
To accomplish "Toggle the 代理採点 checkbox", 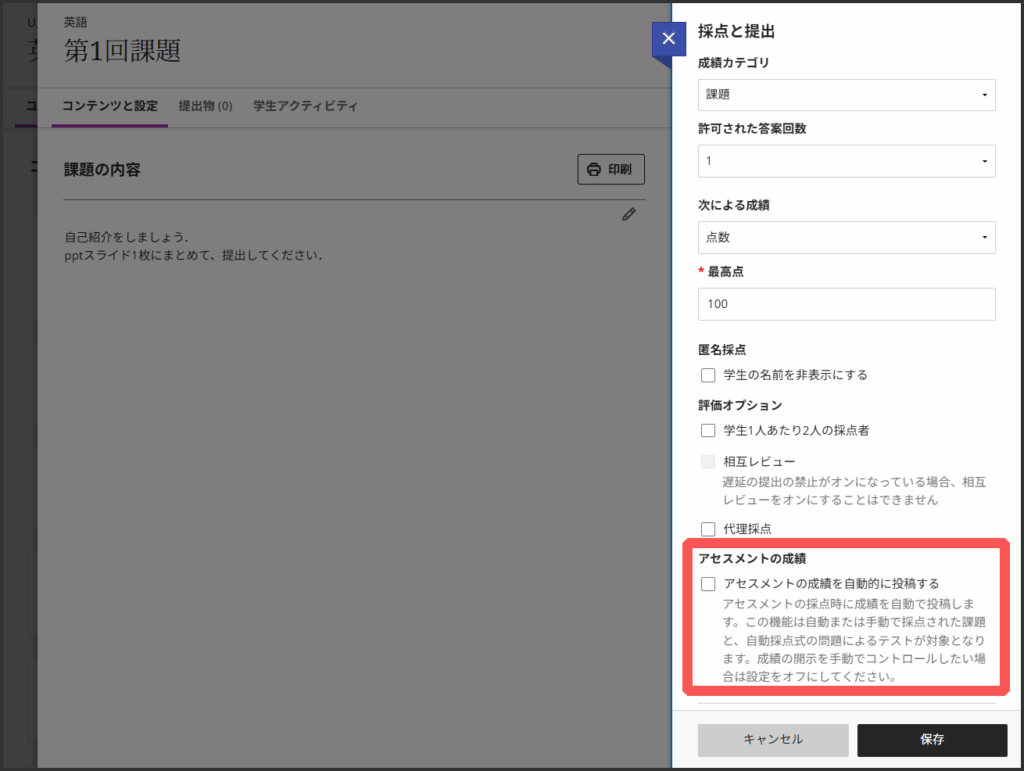I will pos(708,529).
